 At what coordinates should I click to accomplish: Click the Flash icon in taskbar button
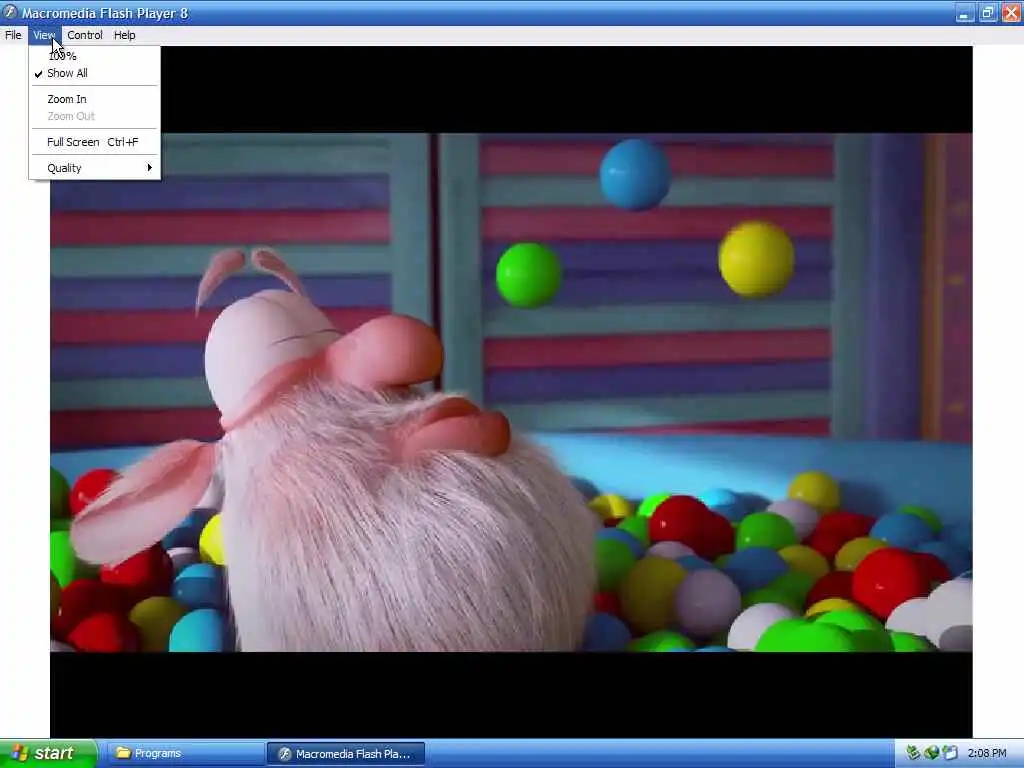(x=285, y=754)
